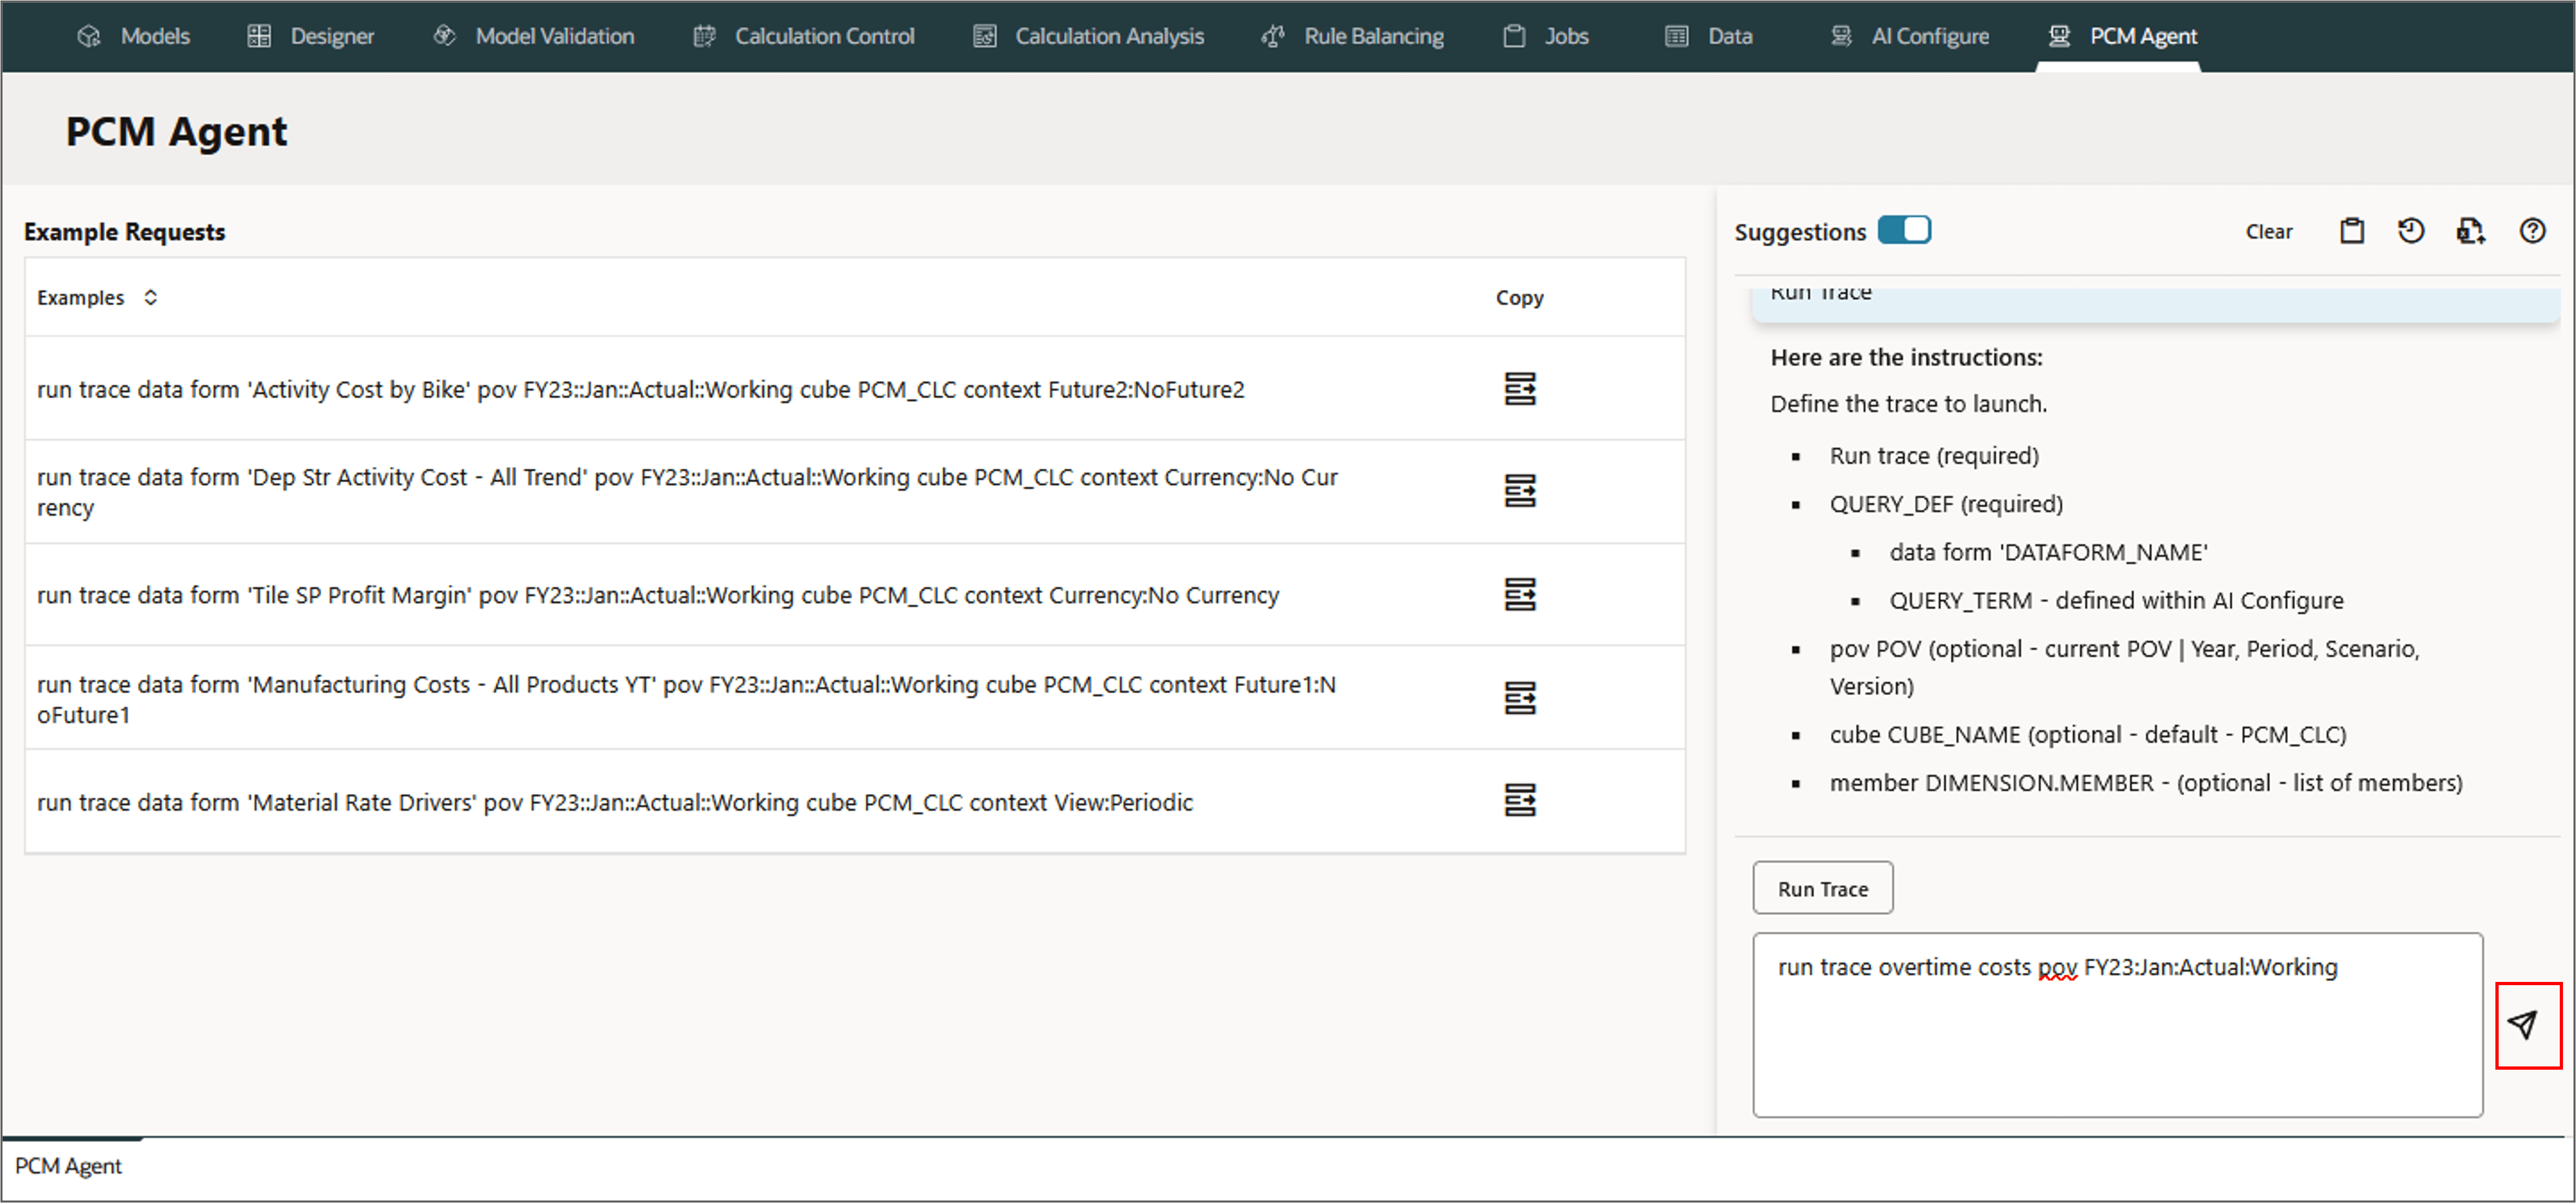Viewport: 2576px width, 1203px height.
Task: Open the help question mark icon
Action: coord(2531,232)
